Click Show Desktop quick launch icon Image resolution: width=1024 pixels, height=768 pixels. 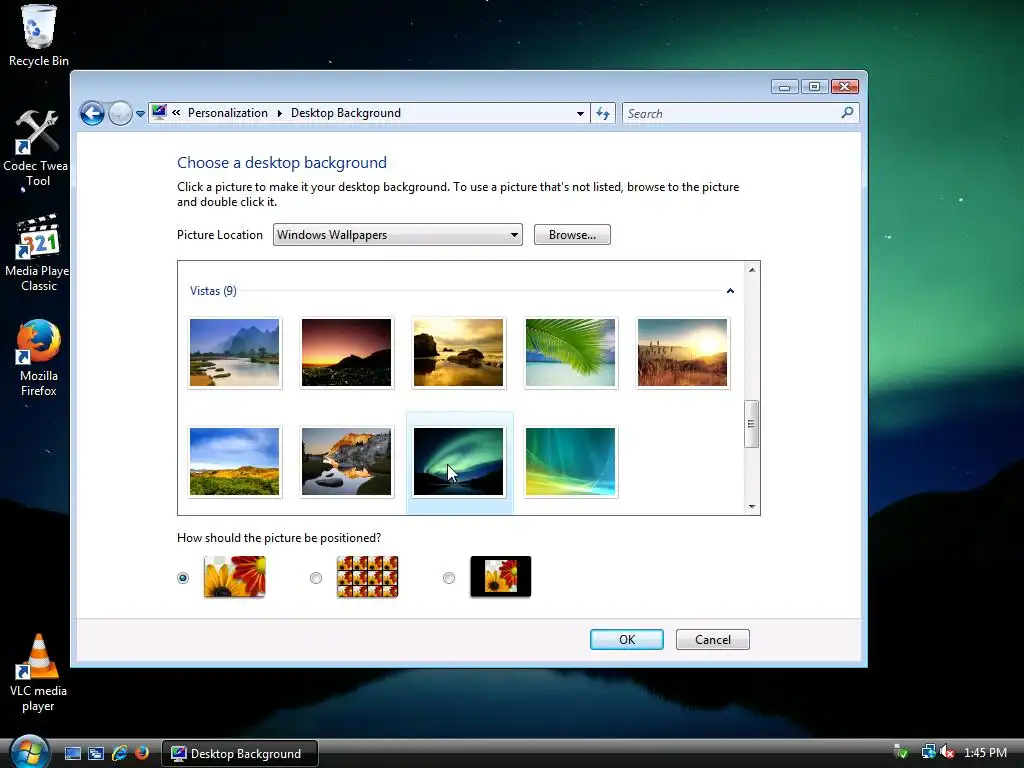click(x=72, y=754)
